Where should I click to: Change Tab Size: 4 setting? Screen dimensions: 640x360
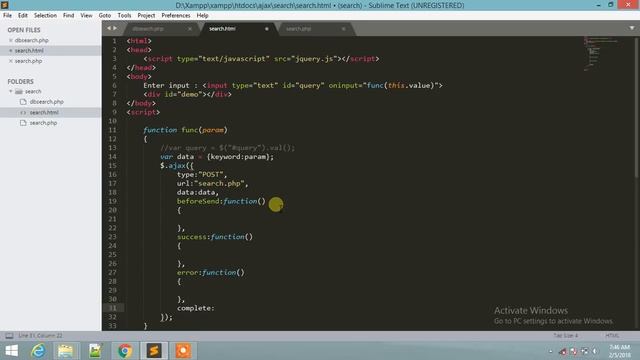(x=565, y=336)
